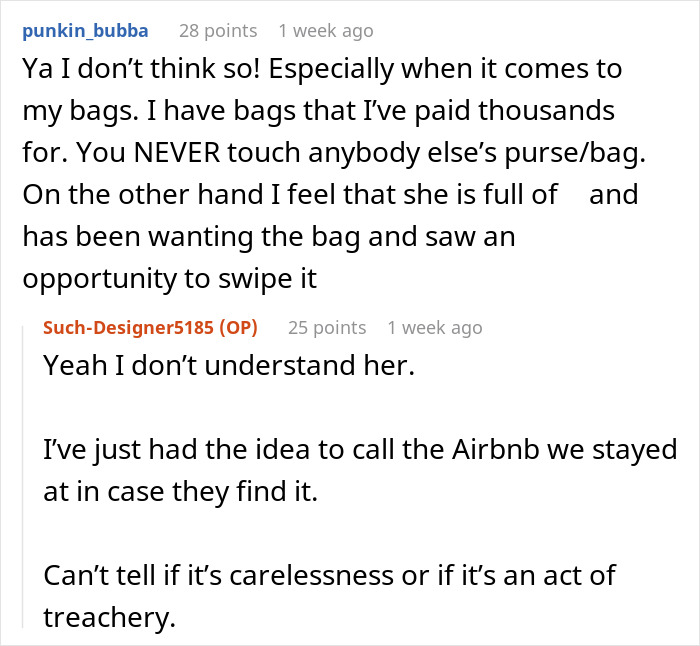Viewport: 700px width, 646px height.
Task: Open punkin_bubba's user profile
Action: tap(85, 31)
